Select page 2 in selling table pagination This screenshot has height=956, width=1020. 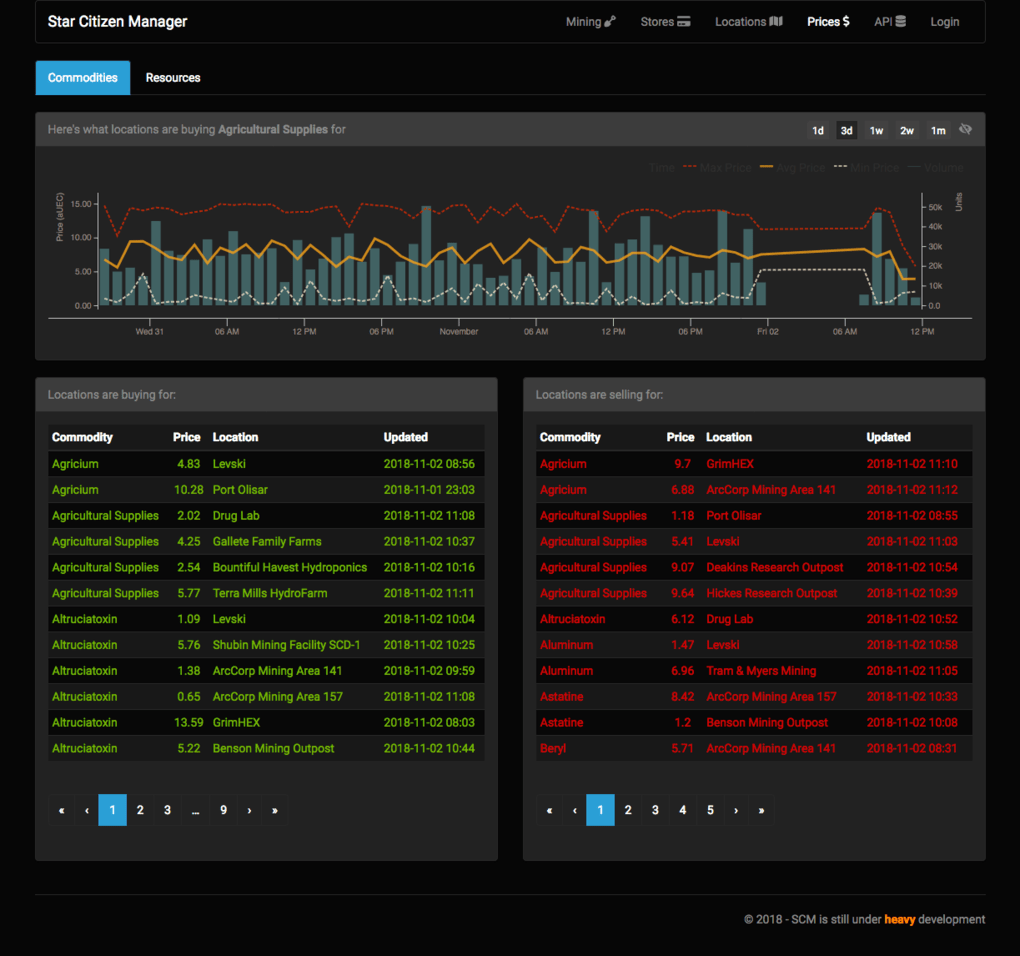tap(628, 810)
